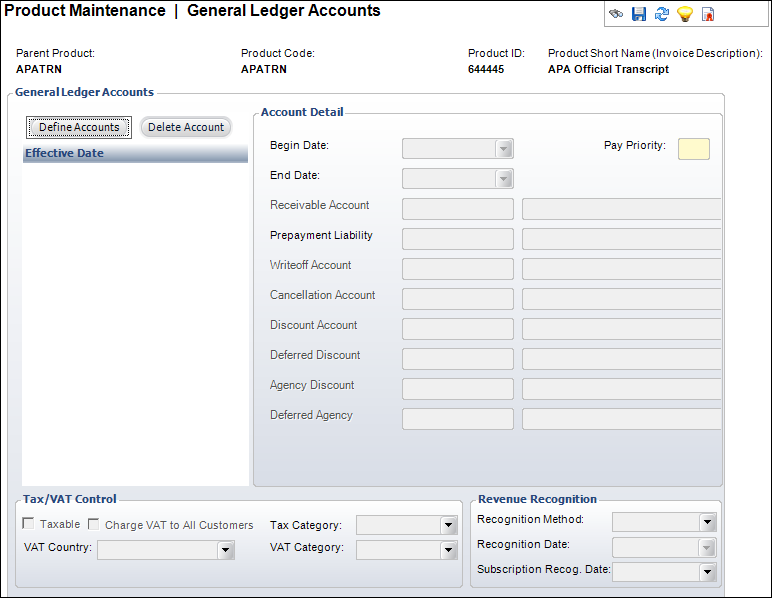This screenshot has height=598, width=772.
Task: Click the APA Official Transcript short name
Action: [608, 69]
